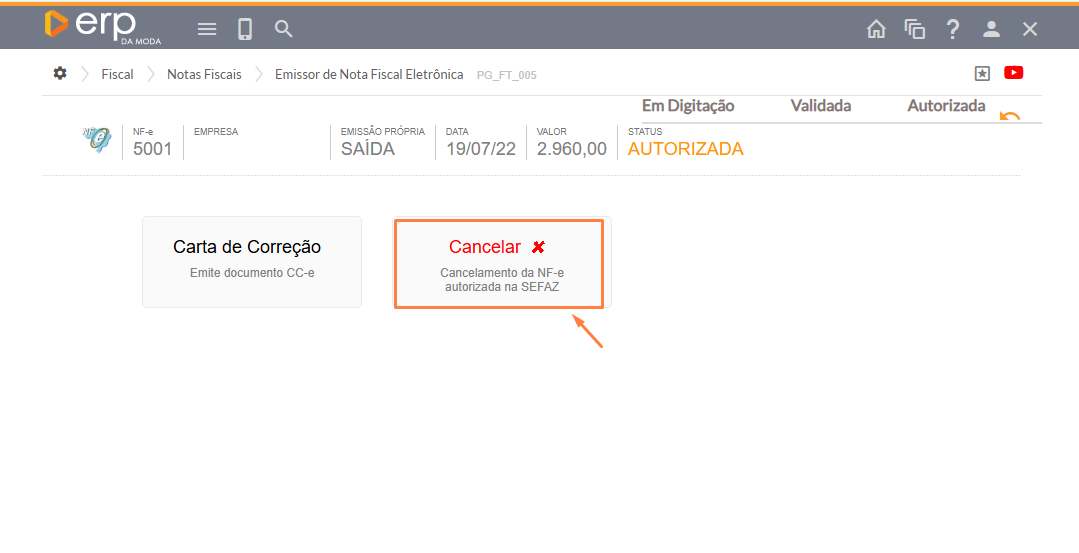Open the YouTube tutorial icon

(1014, 73)
